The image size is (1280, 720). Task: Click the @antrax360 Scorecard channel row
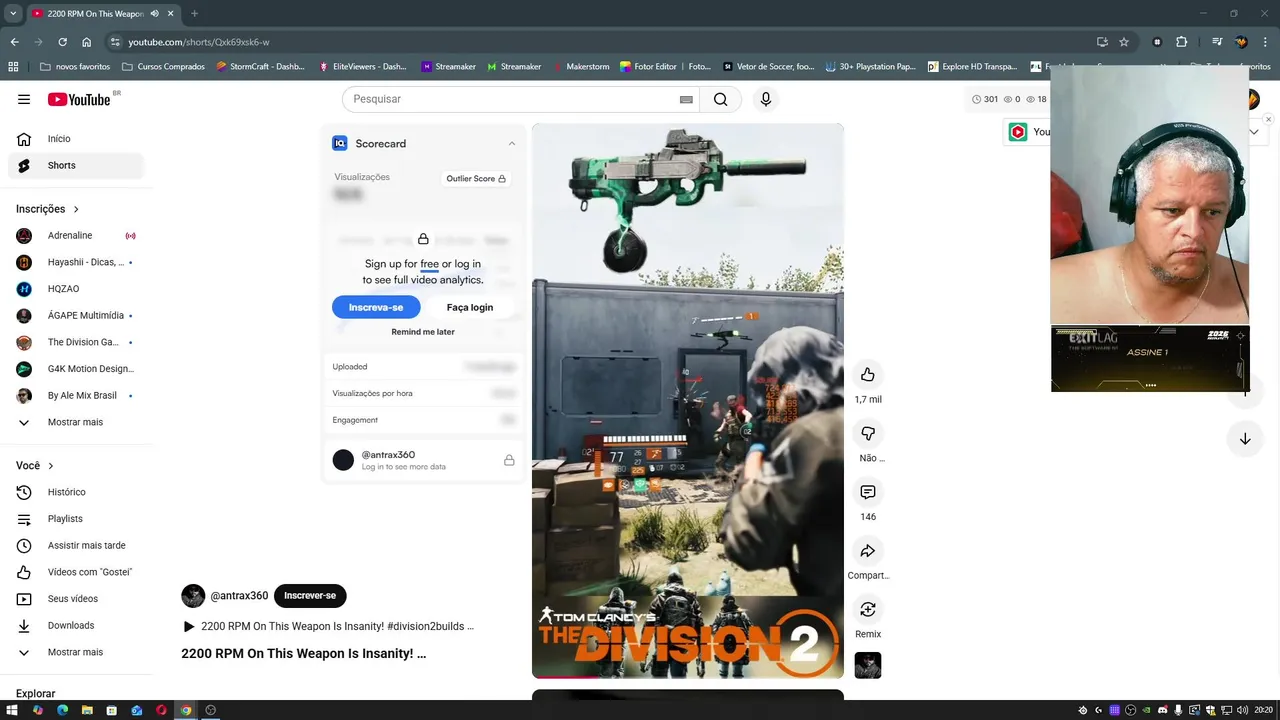[423, 460]
